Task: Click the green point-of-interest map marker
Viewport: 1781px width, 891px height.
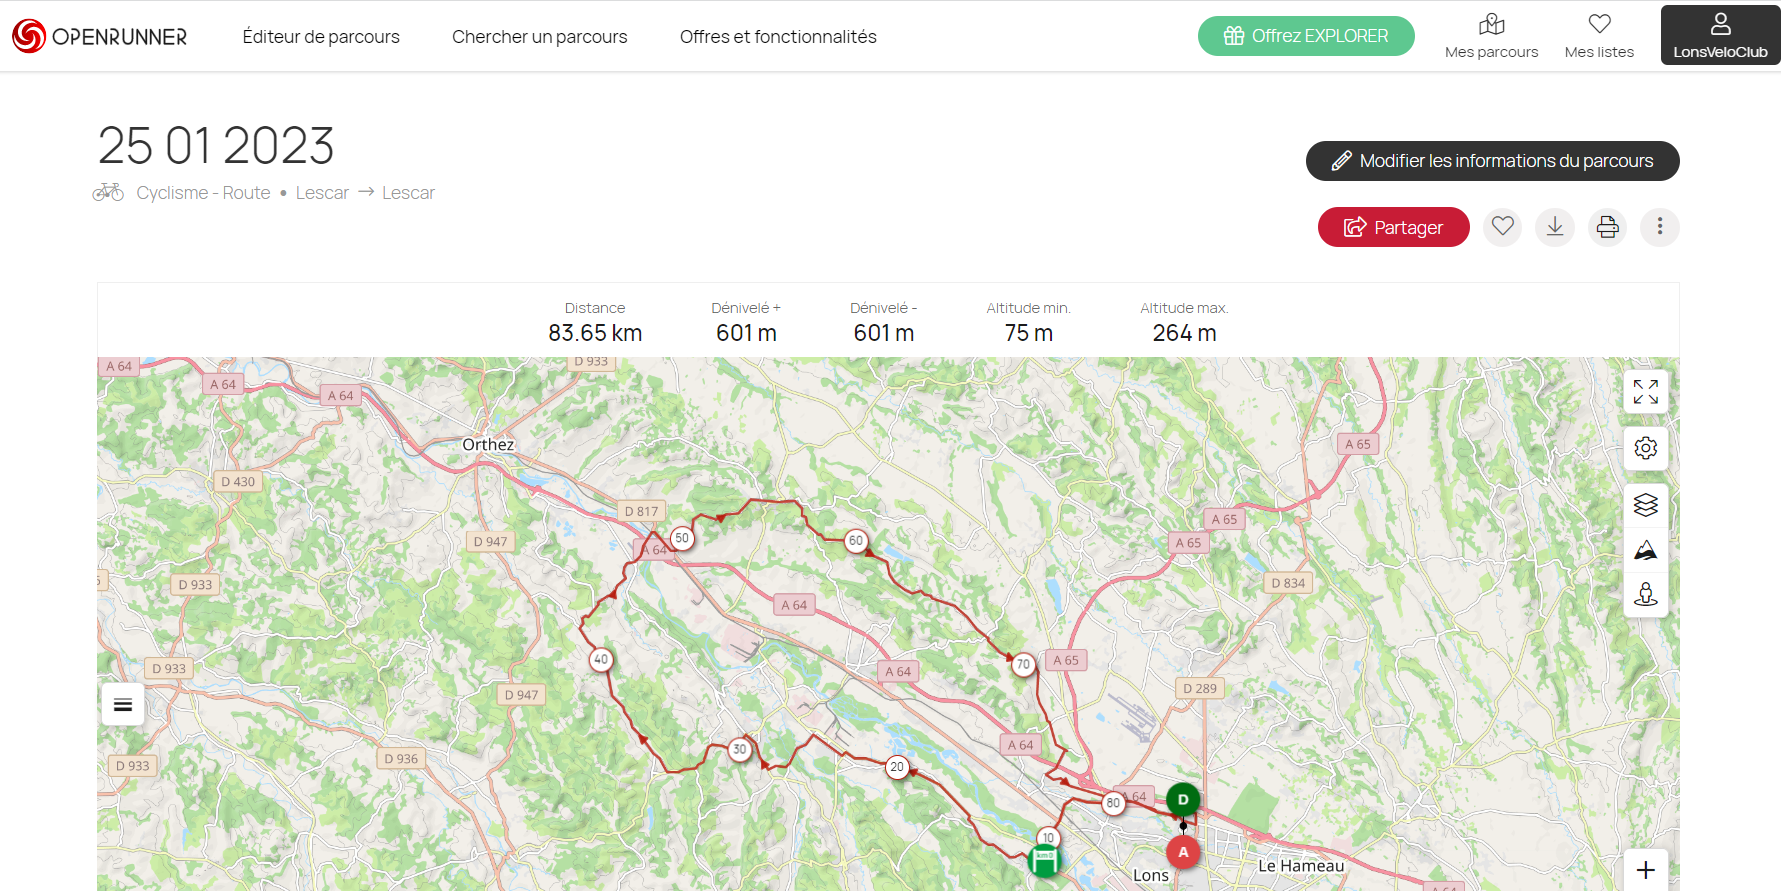Action: pos(1044,860)
